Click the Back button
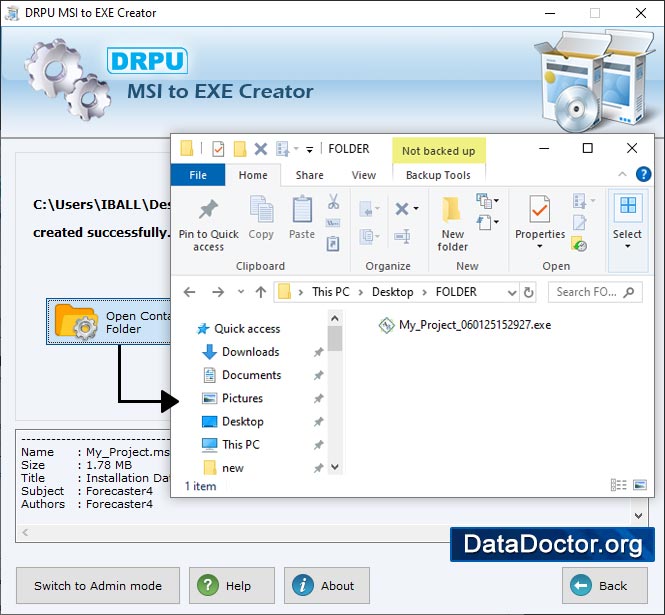The width and height of the screenshot is (665, 615). [603, 586]
